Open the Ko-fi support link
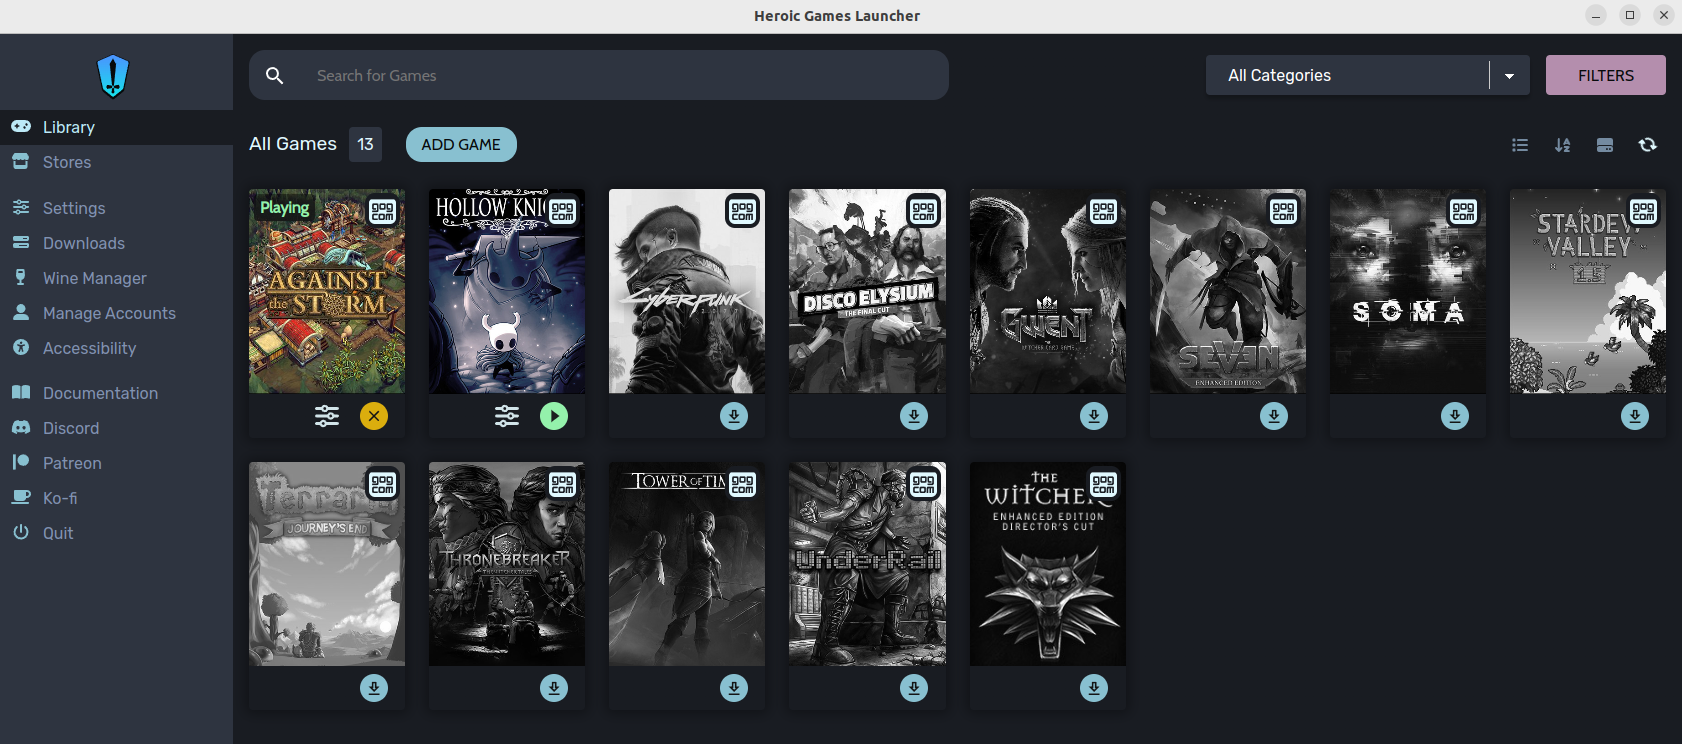This screenshot has width=1682, height=744. click(x=116, y=498)
